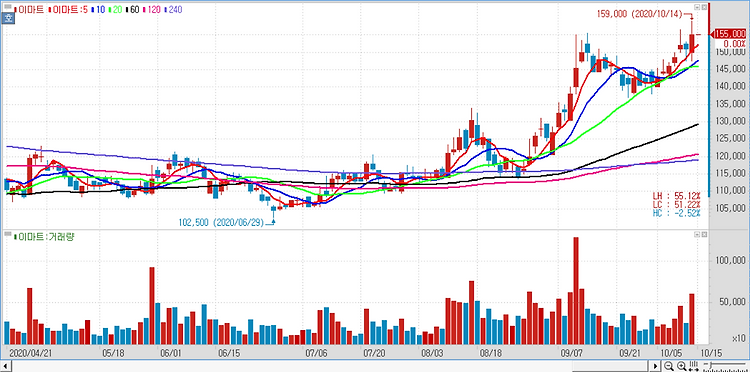Select the purple 240 moving average legend
The width and height of the screenshot is (750, 372).
pos(173,9)
